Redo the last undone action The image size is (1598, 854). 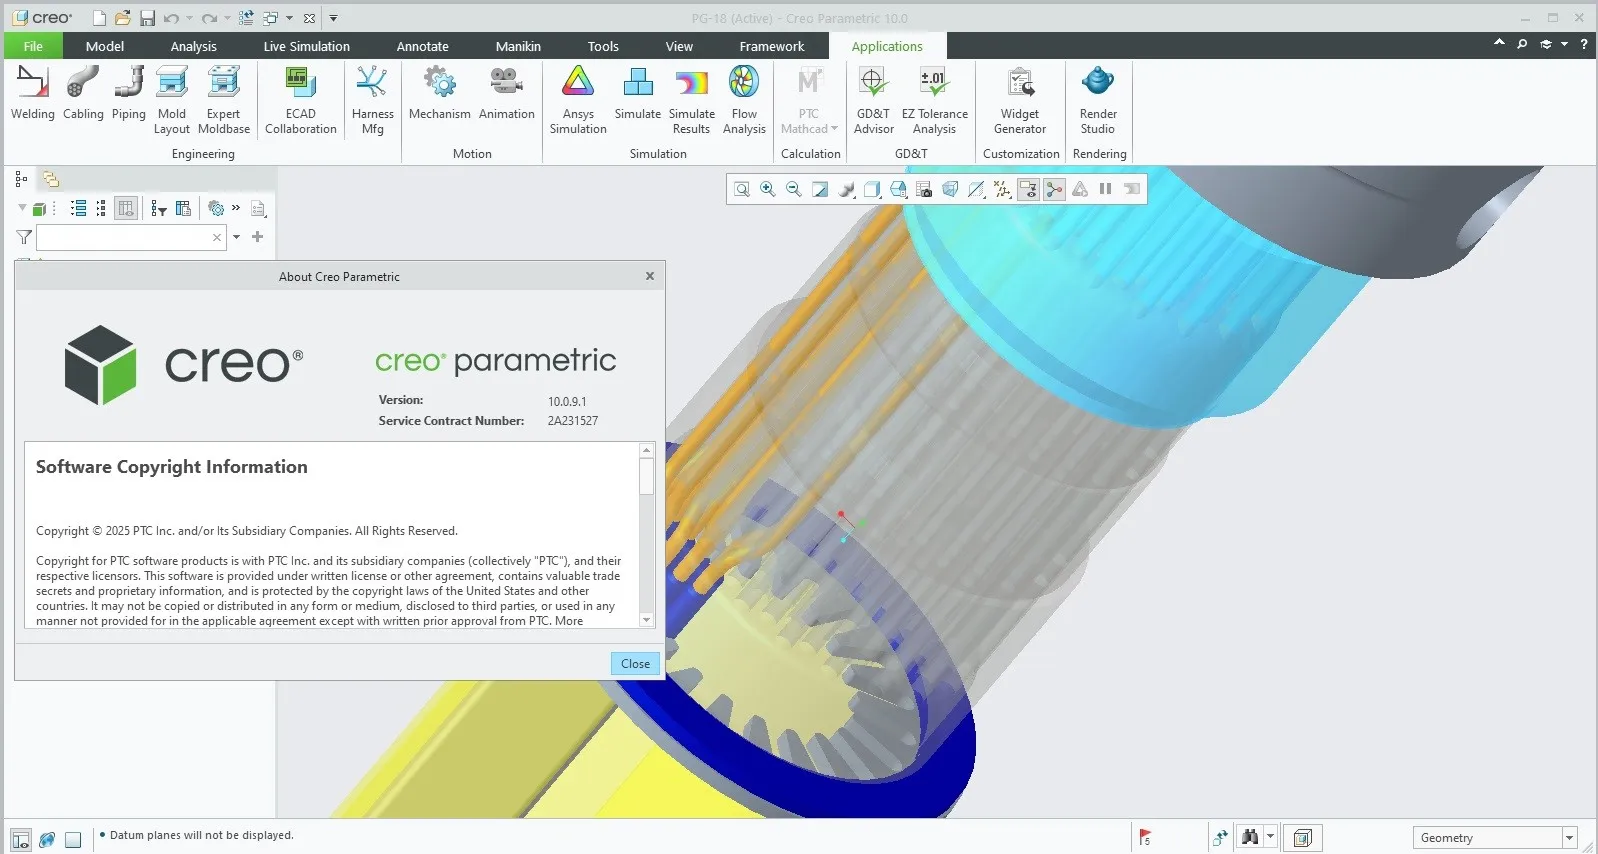(x=208, y=18)
